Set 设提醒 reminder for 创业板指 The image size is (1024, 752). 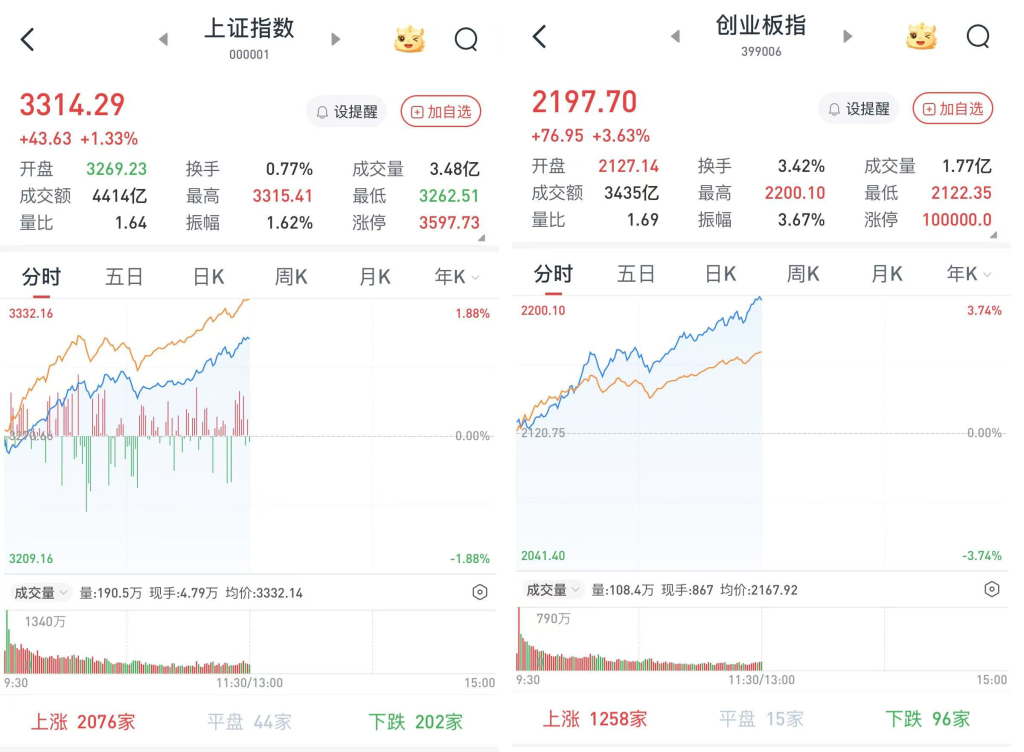859,109
